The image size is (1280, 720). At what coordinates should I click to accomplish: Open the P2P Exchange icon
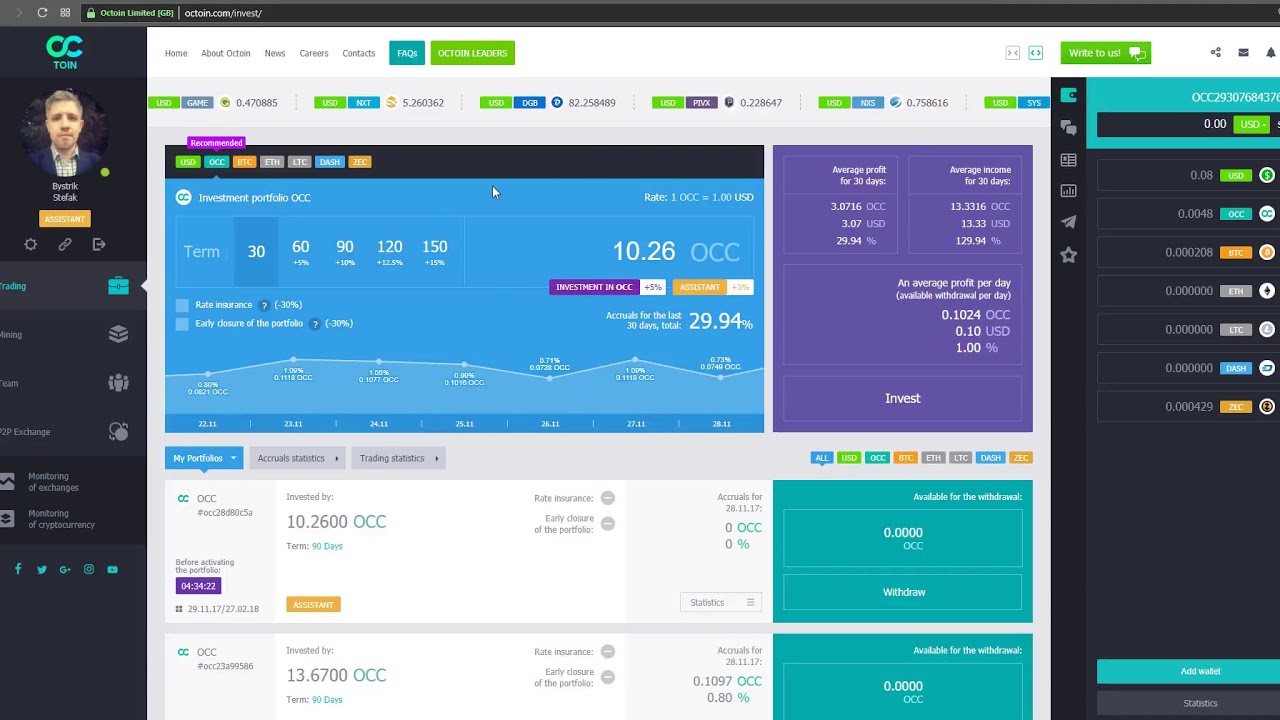(118, 431)
